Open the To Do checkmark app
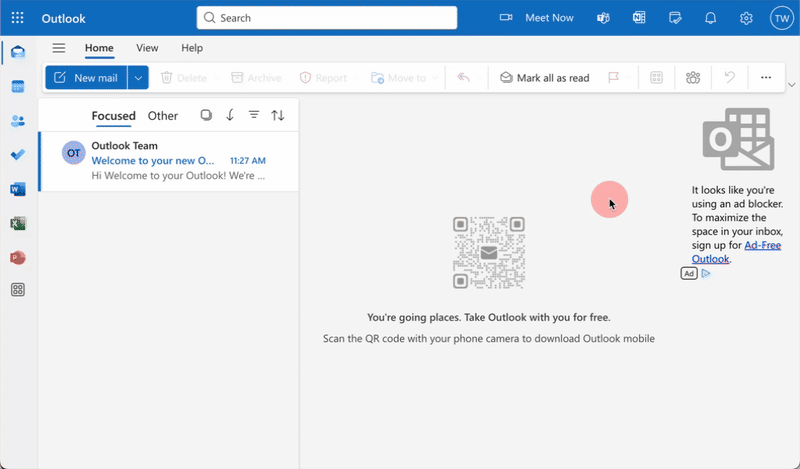Screen dimensions: 800x469 [18, 155]
